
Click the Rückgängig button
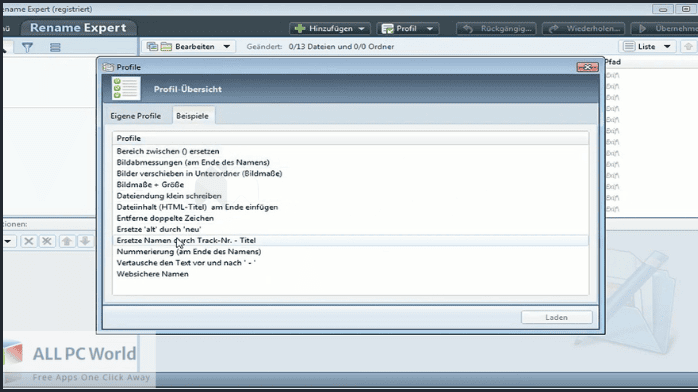496,28
